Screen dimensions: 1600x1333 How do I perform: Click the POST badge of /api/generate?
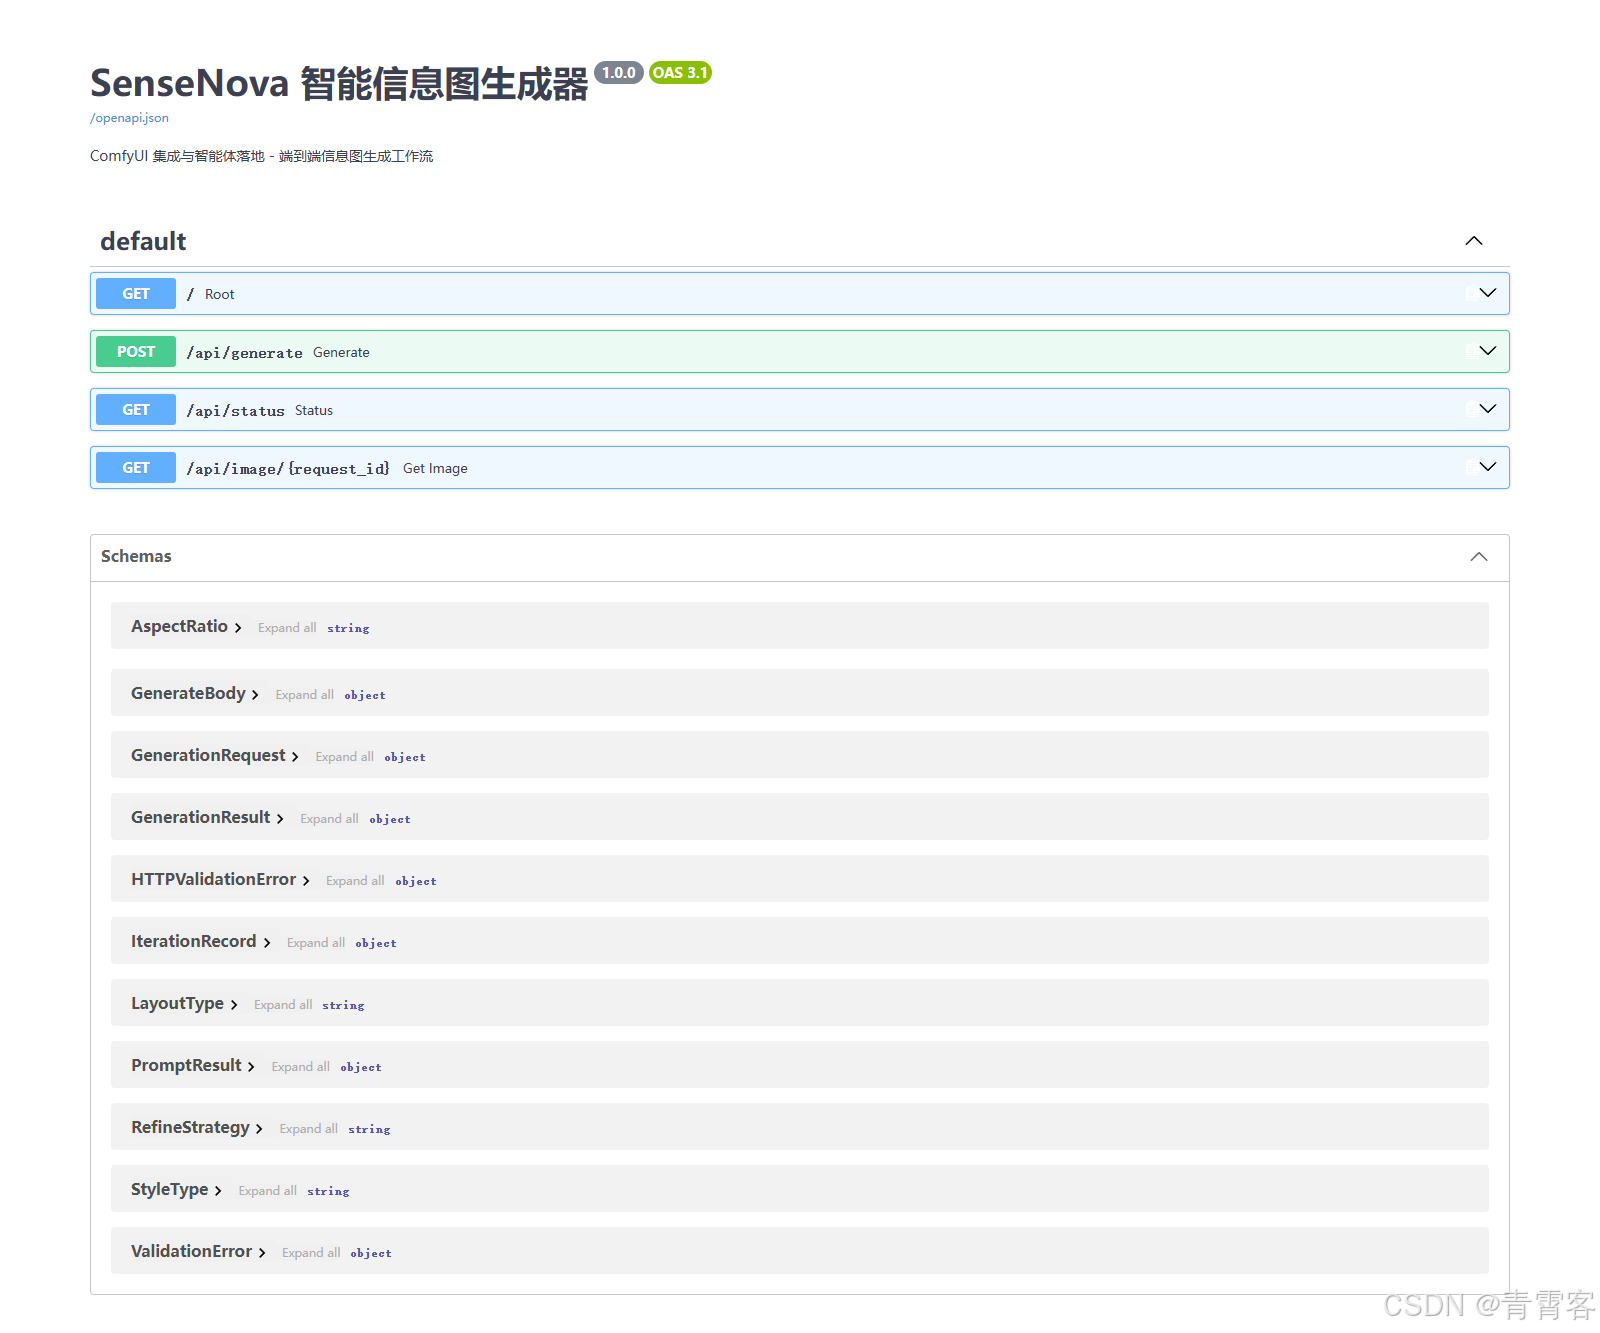pyautogui.click(x=136, y=352)
